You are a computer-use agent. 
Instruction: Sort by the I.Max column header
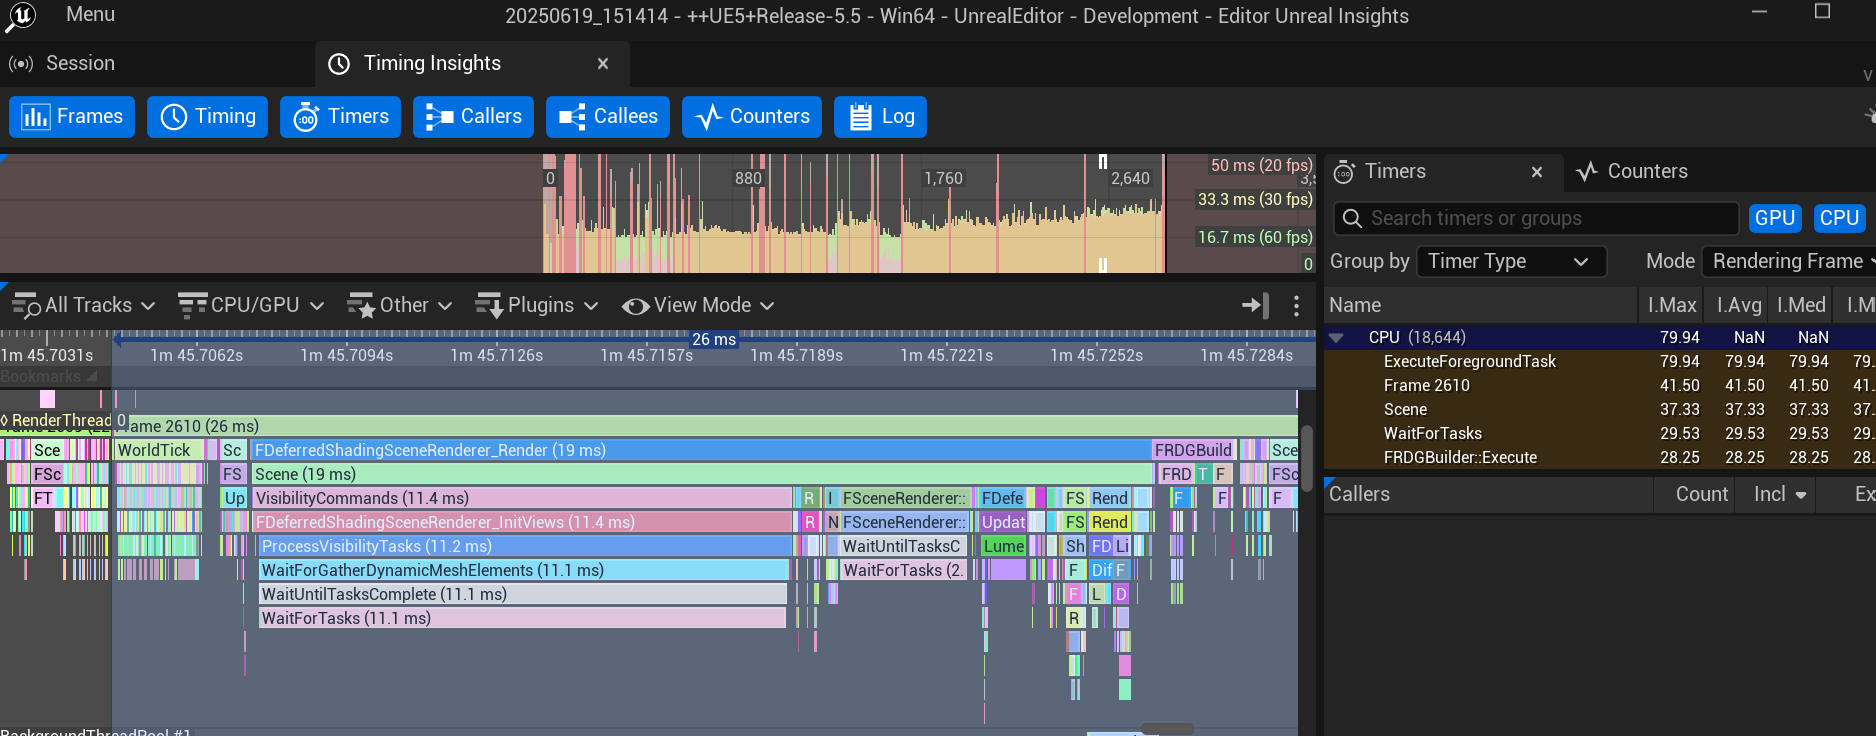coord(1672,306)
